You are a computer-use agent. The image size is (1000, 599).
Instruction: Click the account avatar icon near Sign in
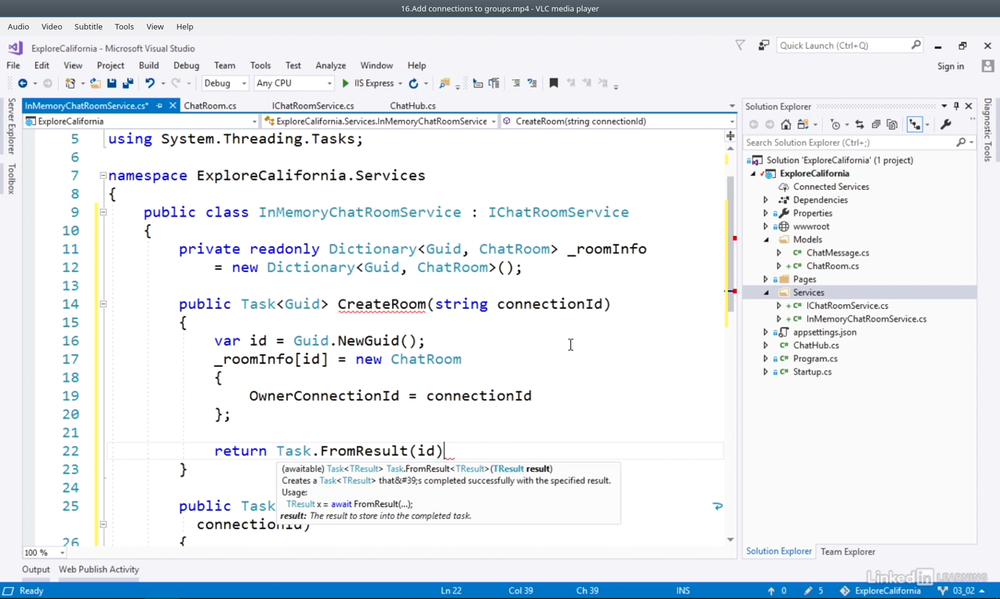pyautogui.click(x=988, y=66)
